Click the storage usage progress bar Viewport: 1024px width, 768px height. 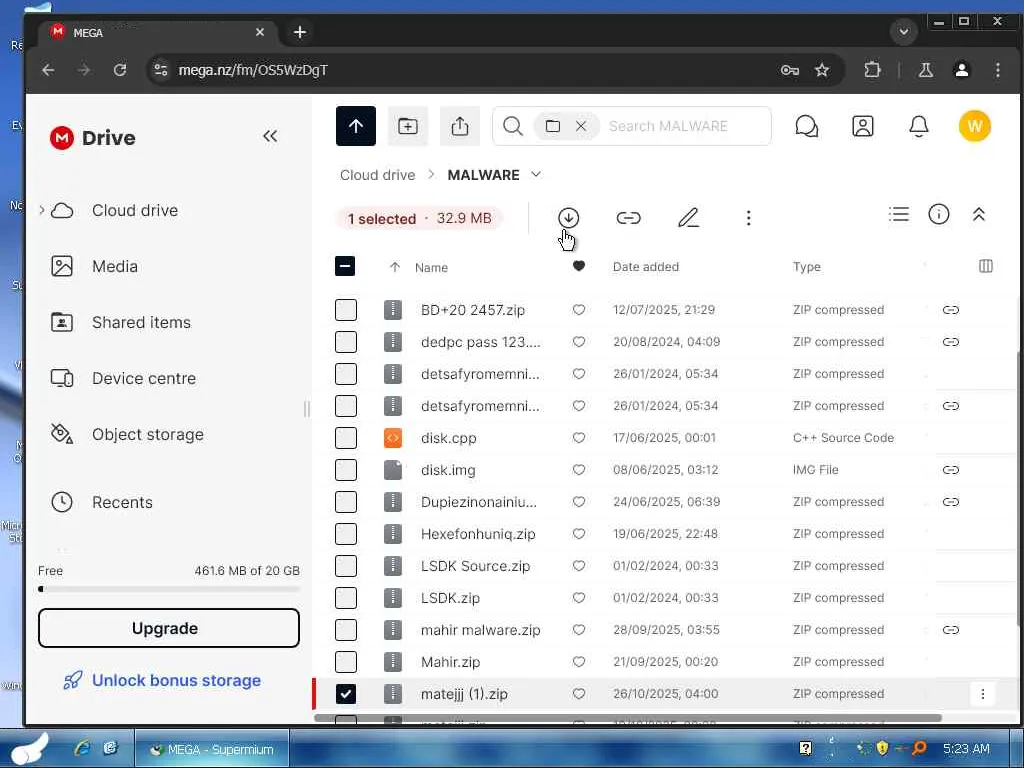(x=168, y=589)
